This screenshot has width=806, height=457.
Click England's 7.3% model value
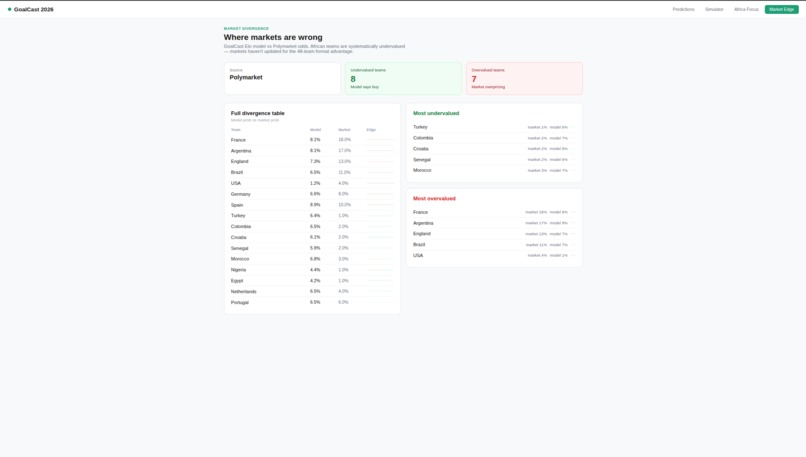(315, 161)
